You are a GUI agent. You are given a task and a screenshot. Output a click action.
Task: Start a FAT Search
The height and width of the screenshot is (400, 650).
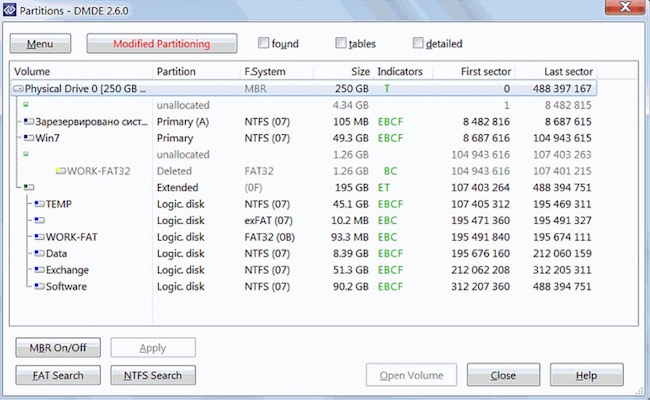pos(58,375)
